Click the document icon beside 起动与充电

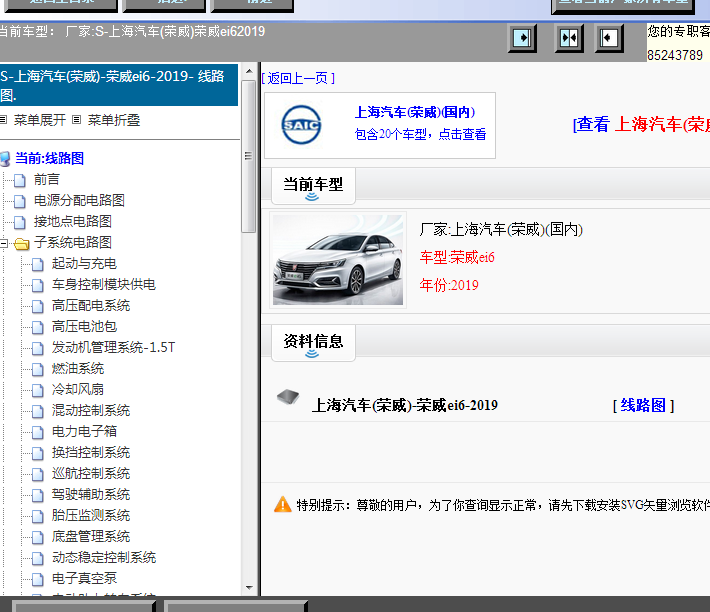click(x=38, y=264)
